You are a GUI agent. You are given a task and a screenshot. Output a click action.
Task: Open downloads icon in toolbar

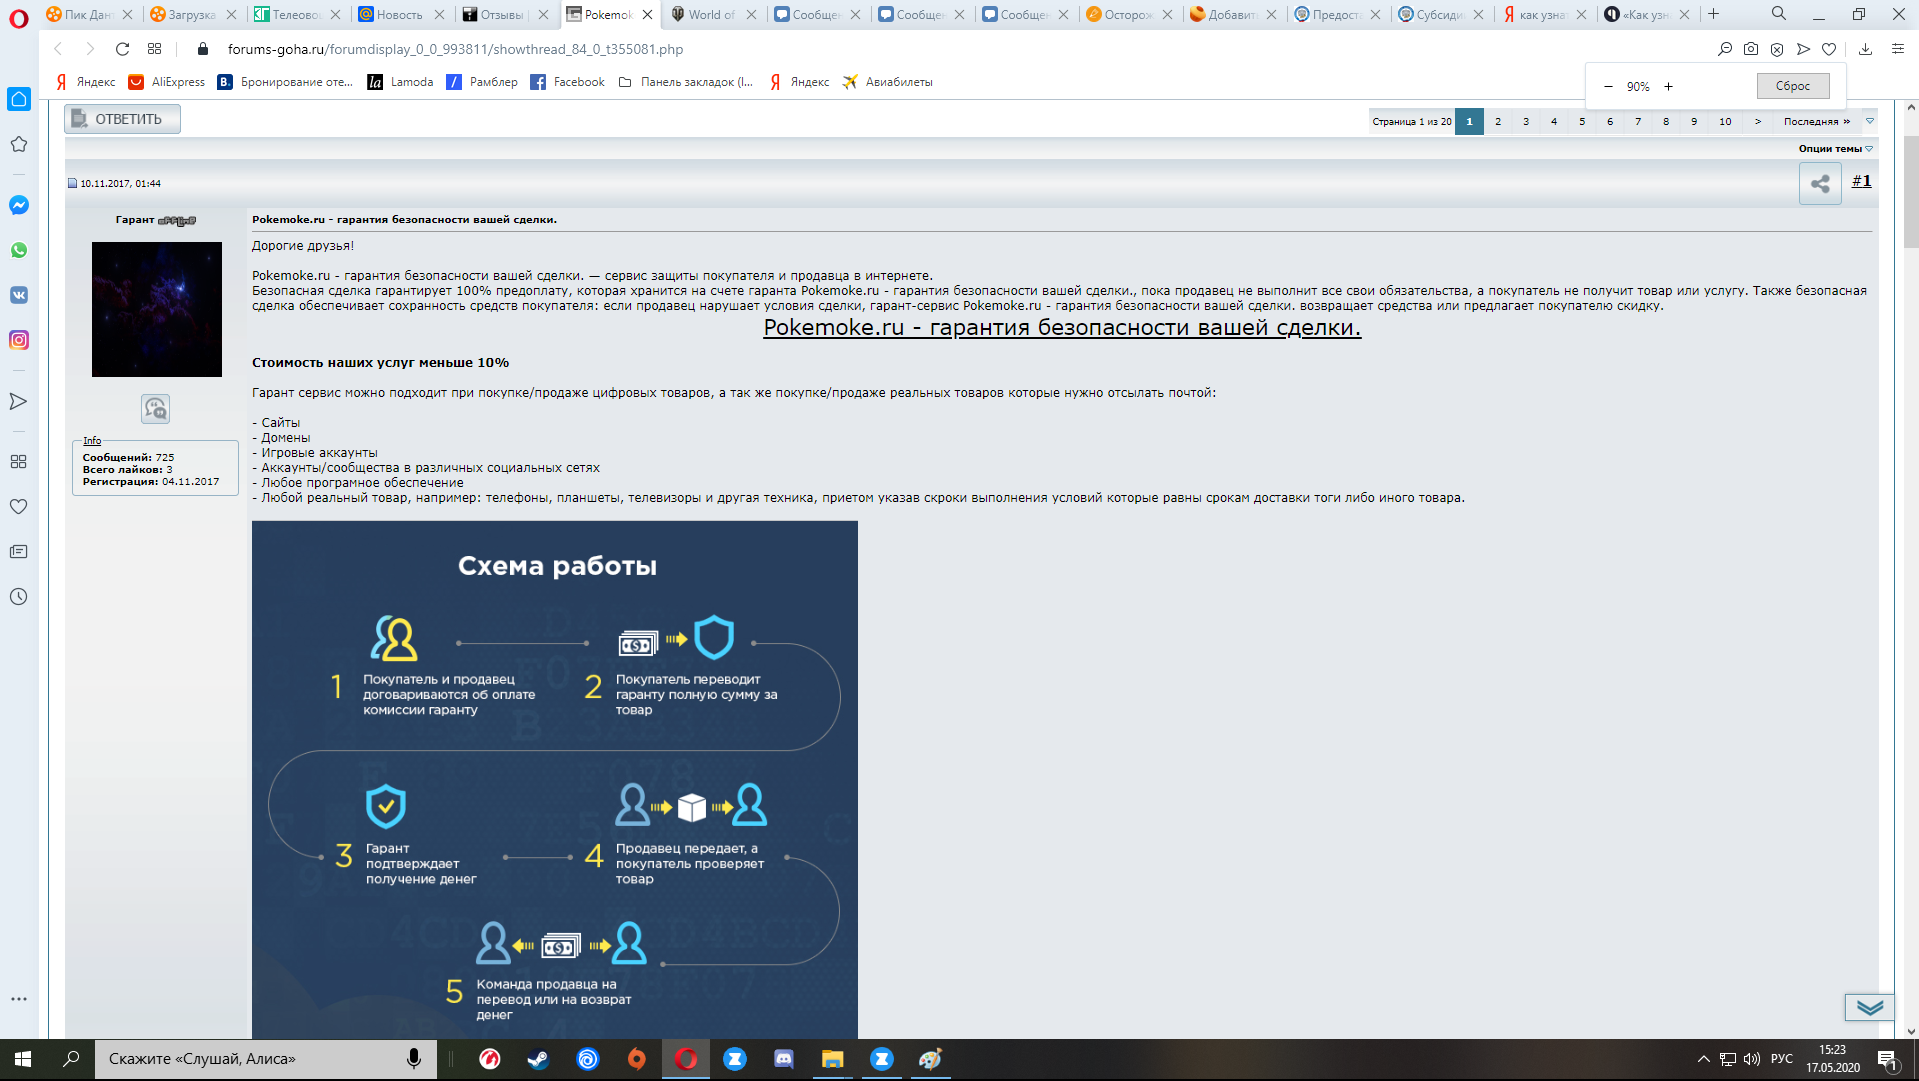1865,49
